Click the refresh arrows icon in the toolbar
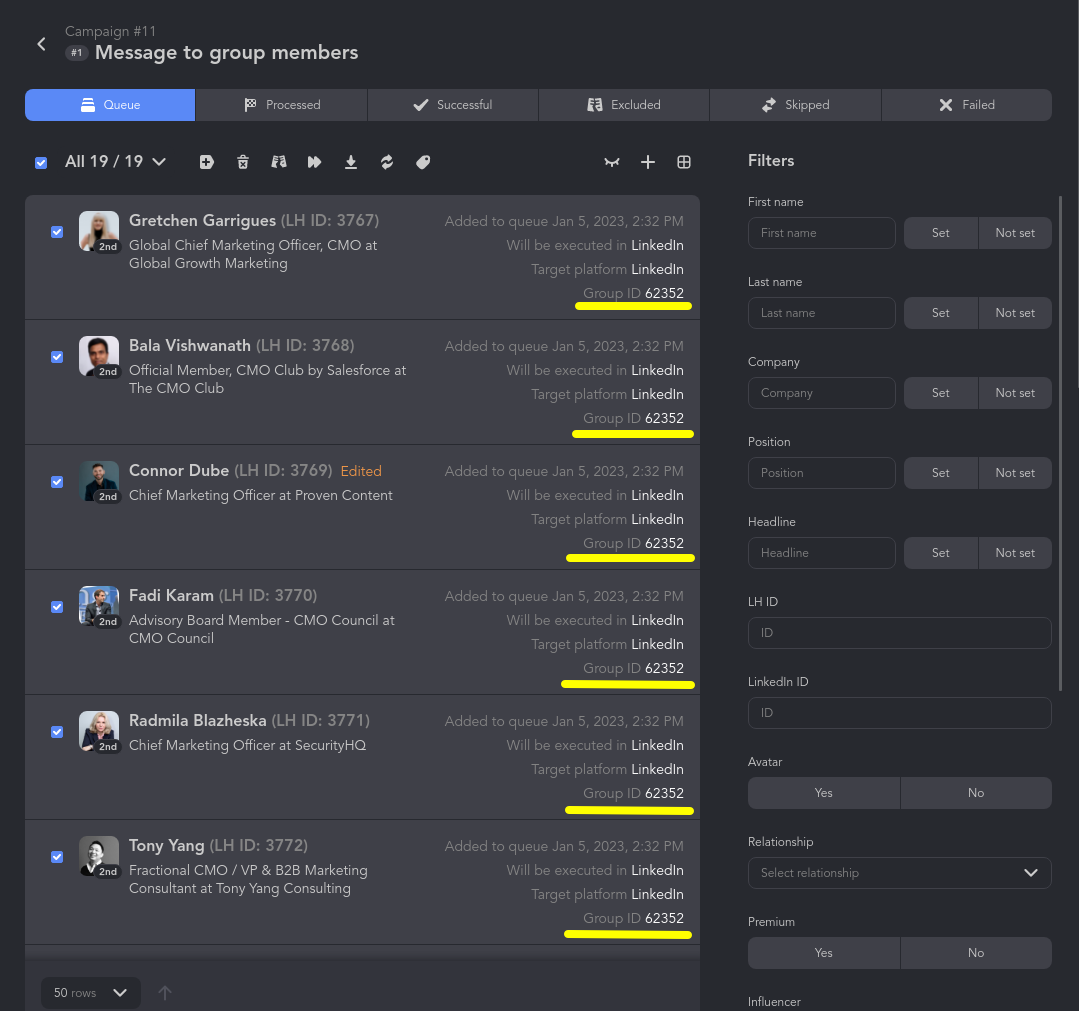 (x=387, y=162)
